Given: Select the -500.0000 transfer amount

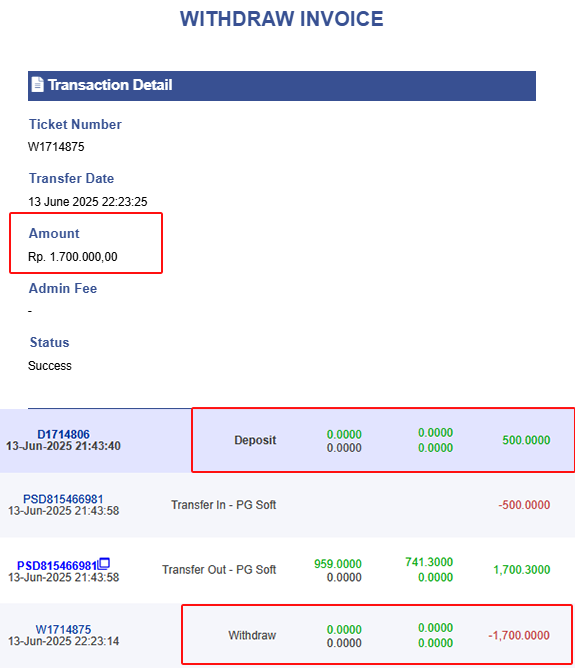Looking at the screenshot, I should point(524,505).
